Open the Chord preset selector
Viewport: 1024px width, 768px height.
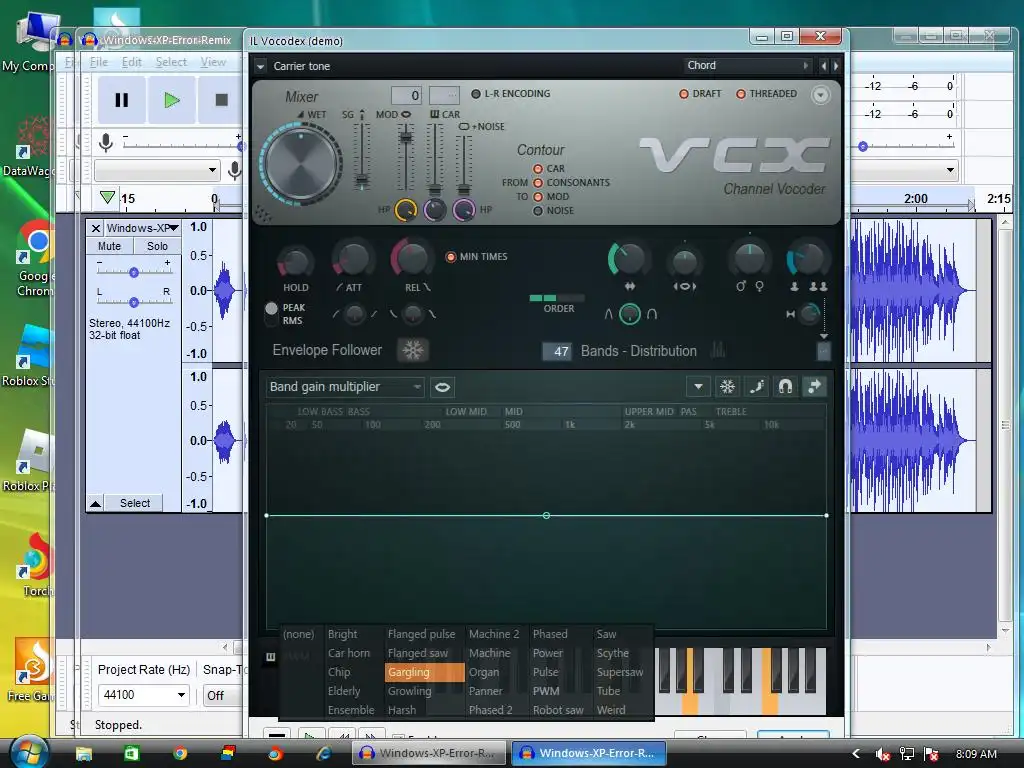coord(746,65)
